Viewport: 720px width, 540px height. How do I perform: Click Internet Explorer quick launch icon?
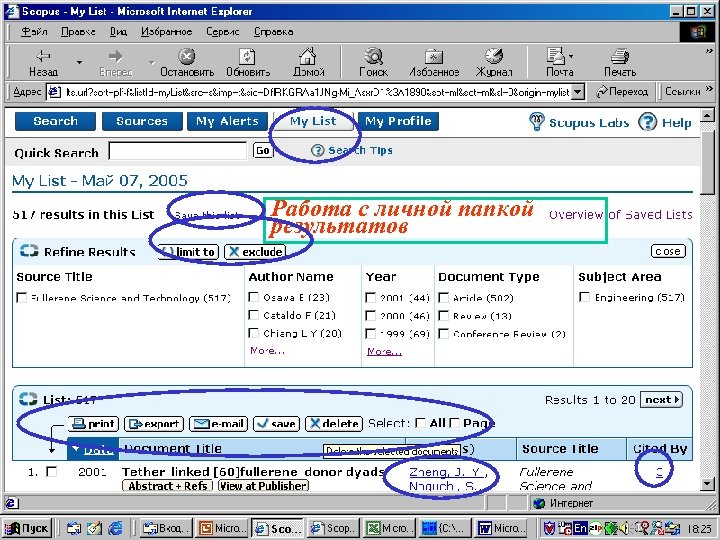coord(114,528)
